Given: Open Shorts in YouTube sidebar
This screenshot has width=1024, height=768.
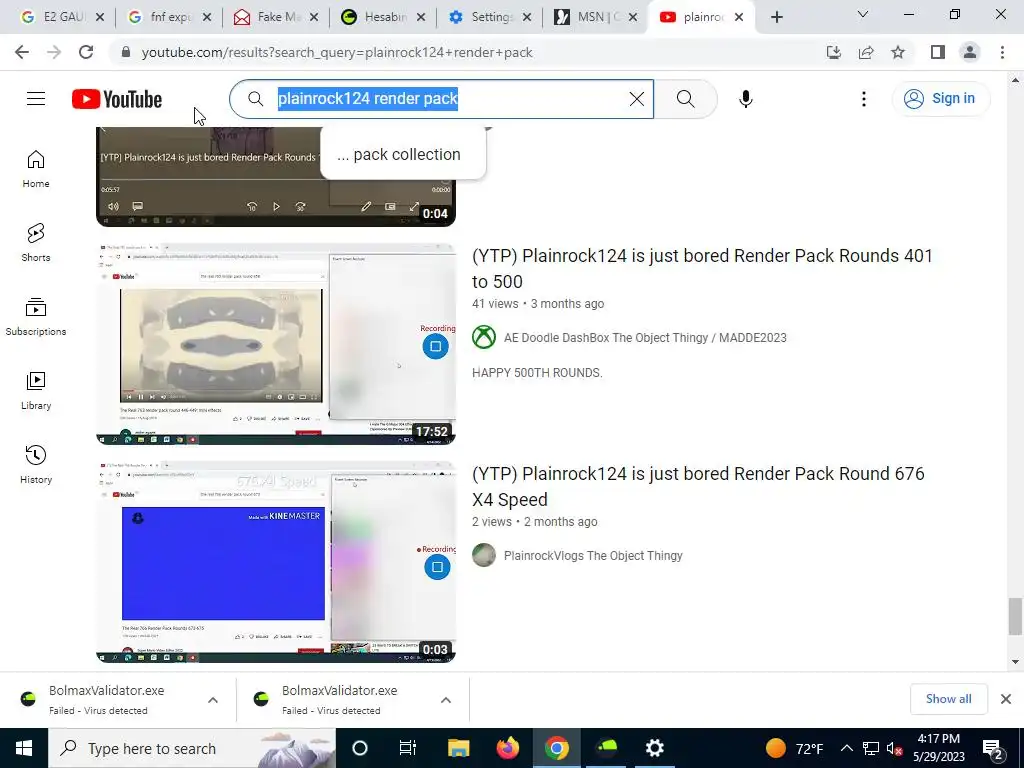Looking at the screenshot, I should (36, 242).
